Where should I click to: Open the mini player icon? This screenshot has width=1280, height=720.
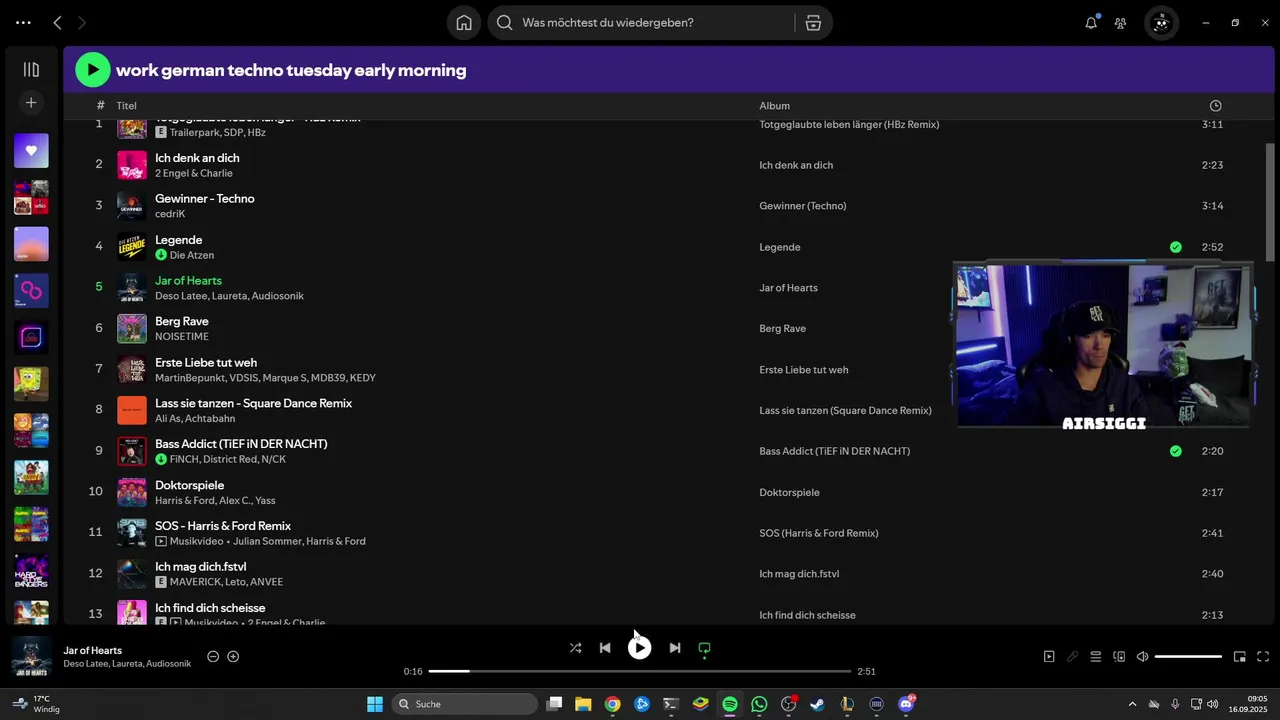point(1240,657)
